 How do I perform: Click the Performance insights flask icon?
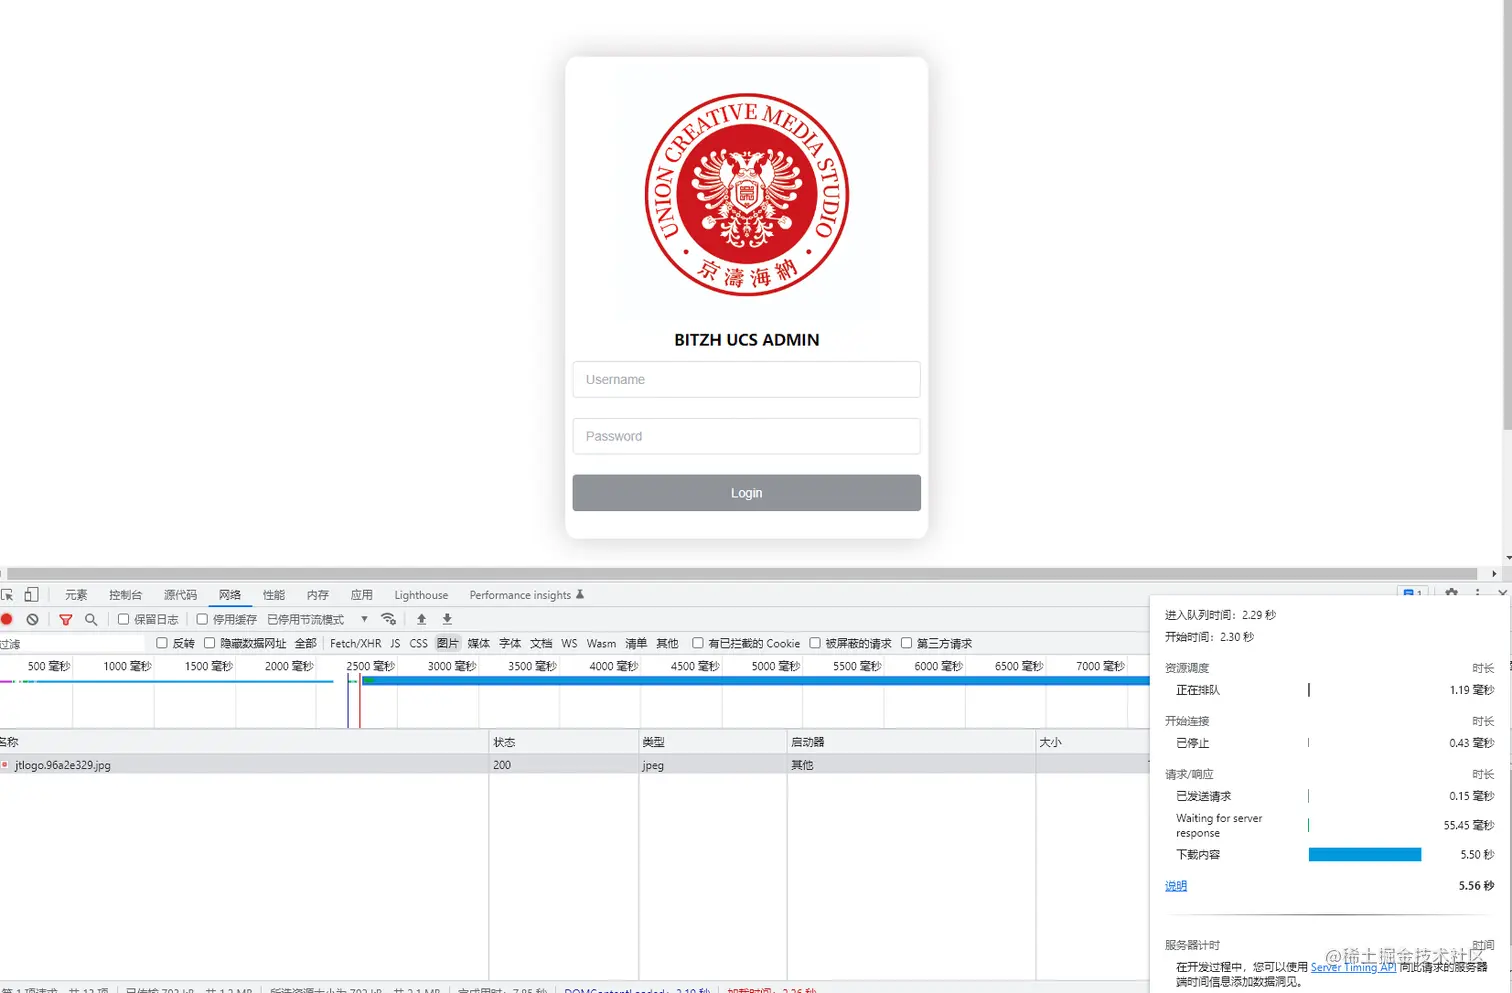(x=580, y=594)
